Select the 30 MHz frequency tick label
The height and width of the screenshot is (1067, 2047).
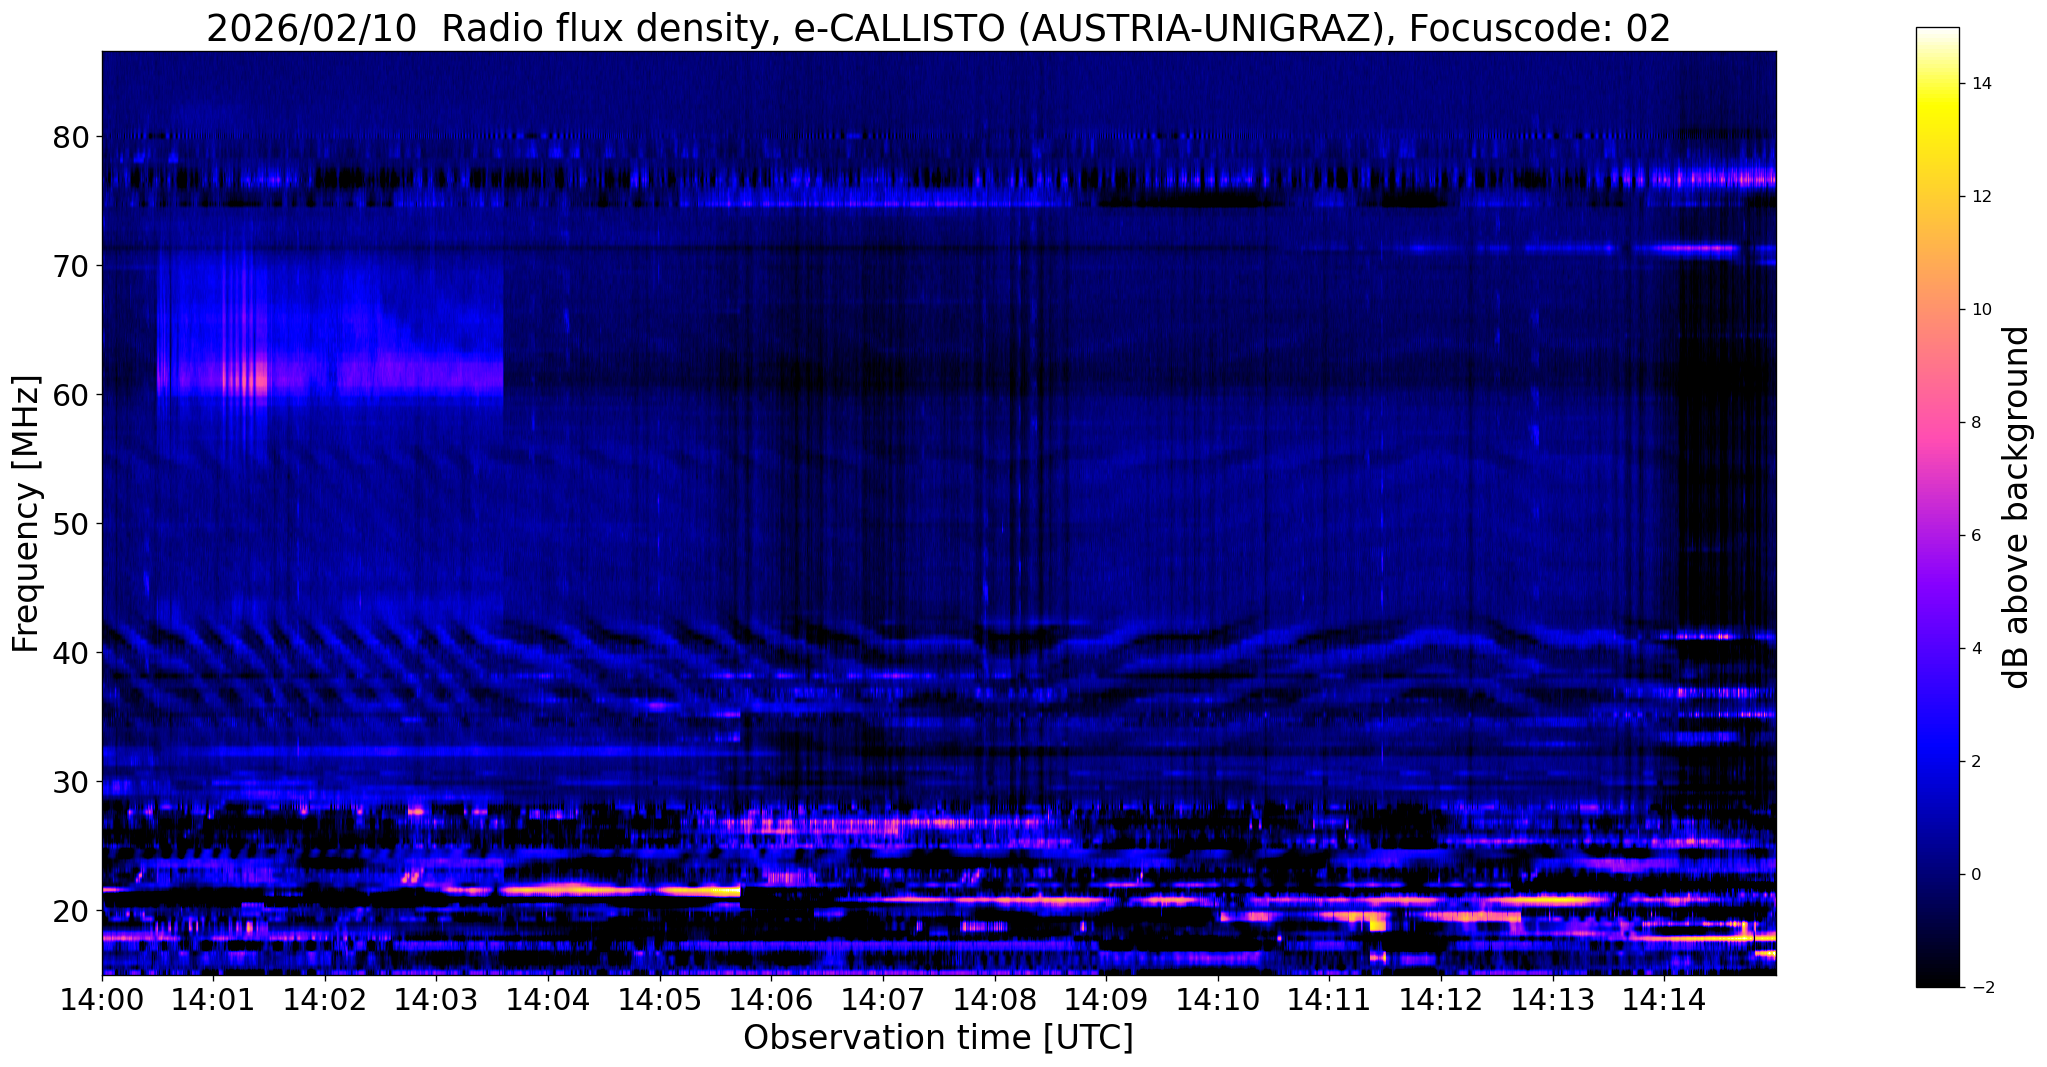(x=70, y=782)
